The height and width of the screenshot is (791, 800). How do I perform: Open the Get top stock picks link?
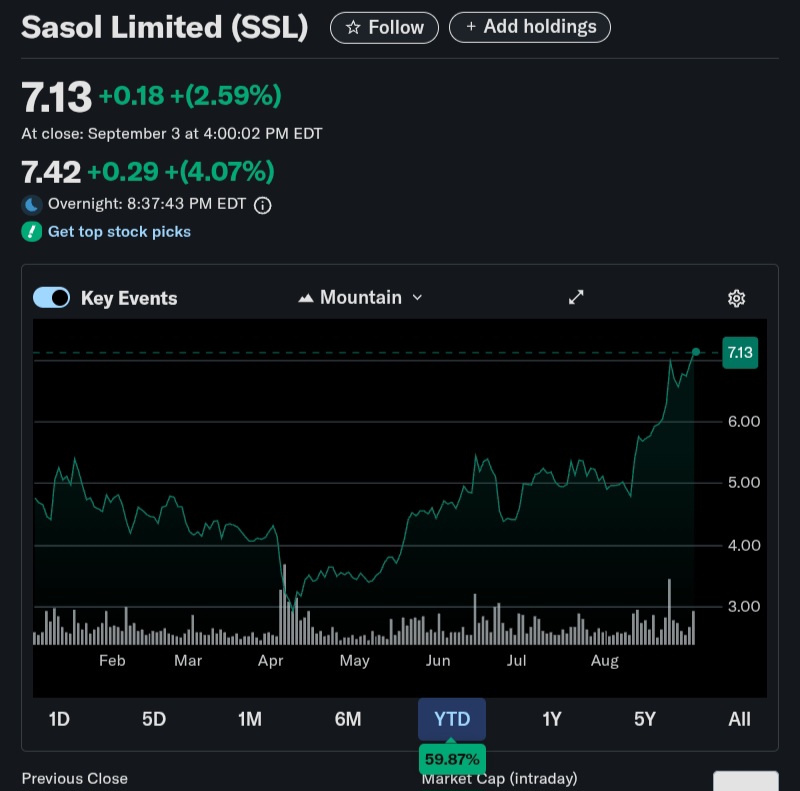[119, 232]
